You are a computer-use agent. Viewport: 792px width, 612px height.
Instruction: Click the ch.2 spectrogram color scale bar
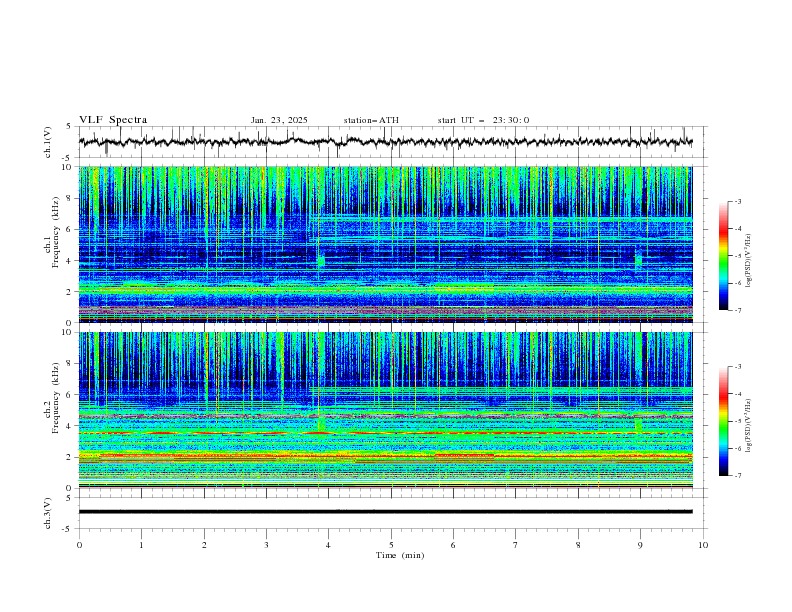pyautogui.click(x=723, y=421)
